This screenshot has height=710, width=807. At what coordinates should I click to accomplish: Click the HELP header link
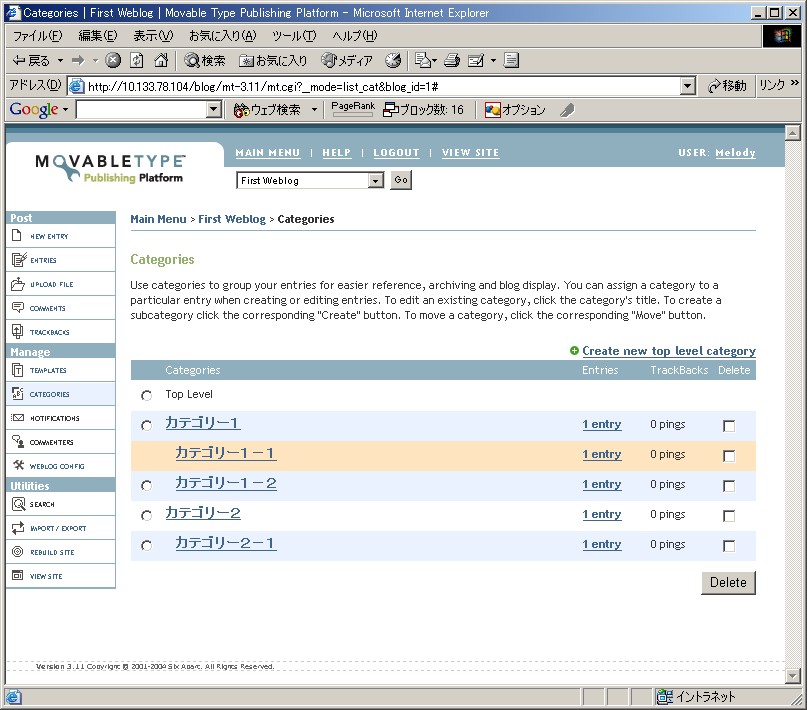tap(337, 153)
